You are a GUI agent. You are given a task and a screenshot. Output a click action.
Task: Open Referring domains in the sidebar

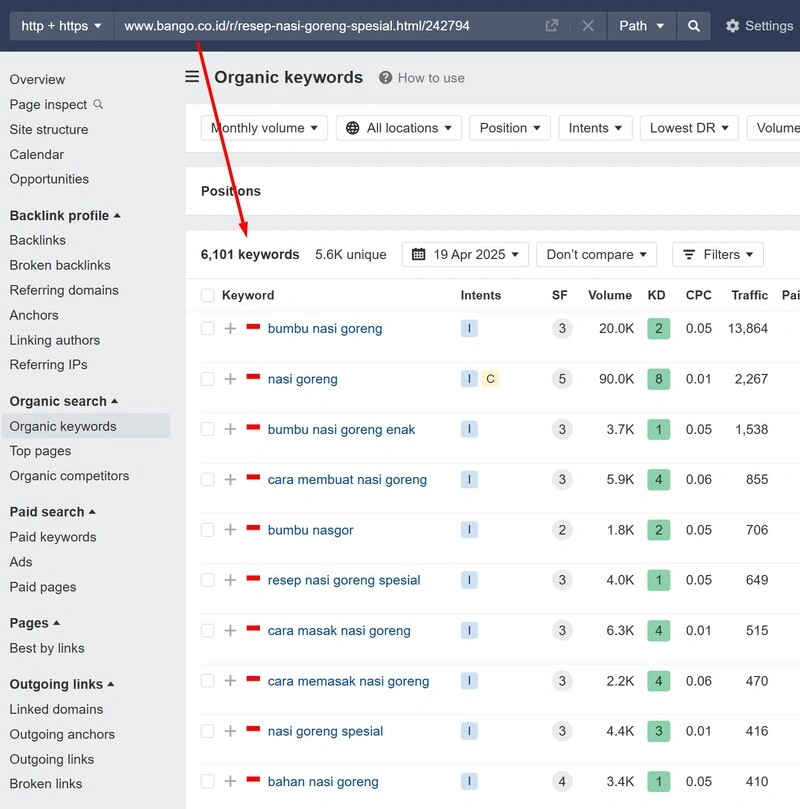click(64, 290)
